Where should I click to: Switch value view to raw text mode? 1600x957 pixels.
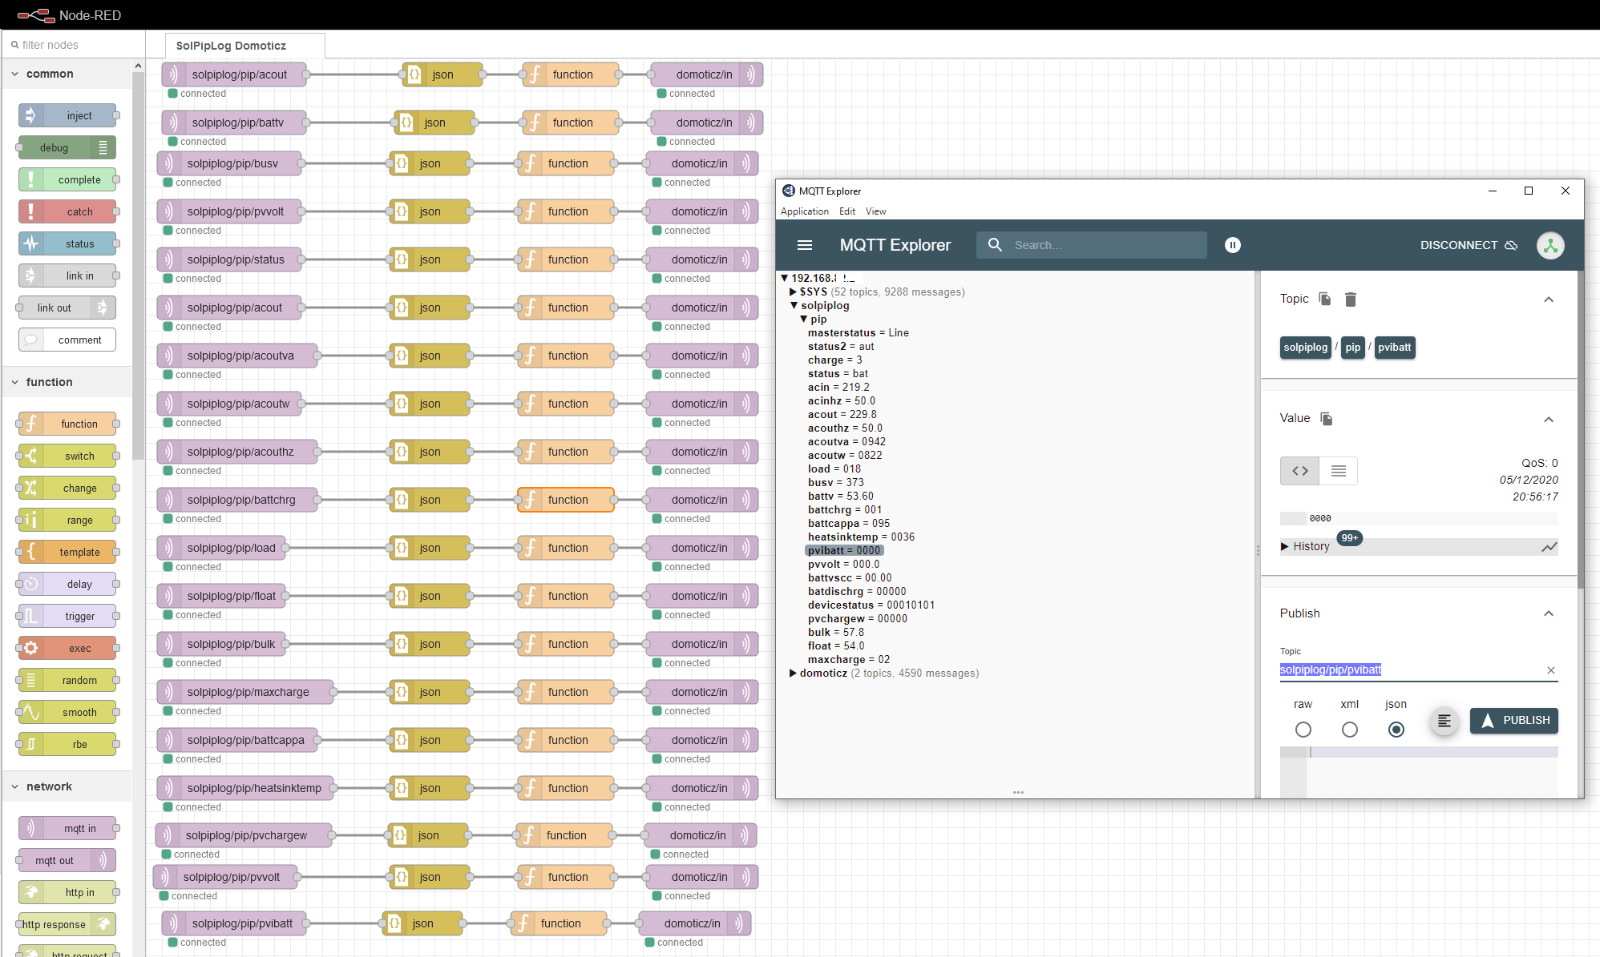click(1338, 471)
